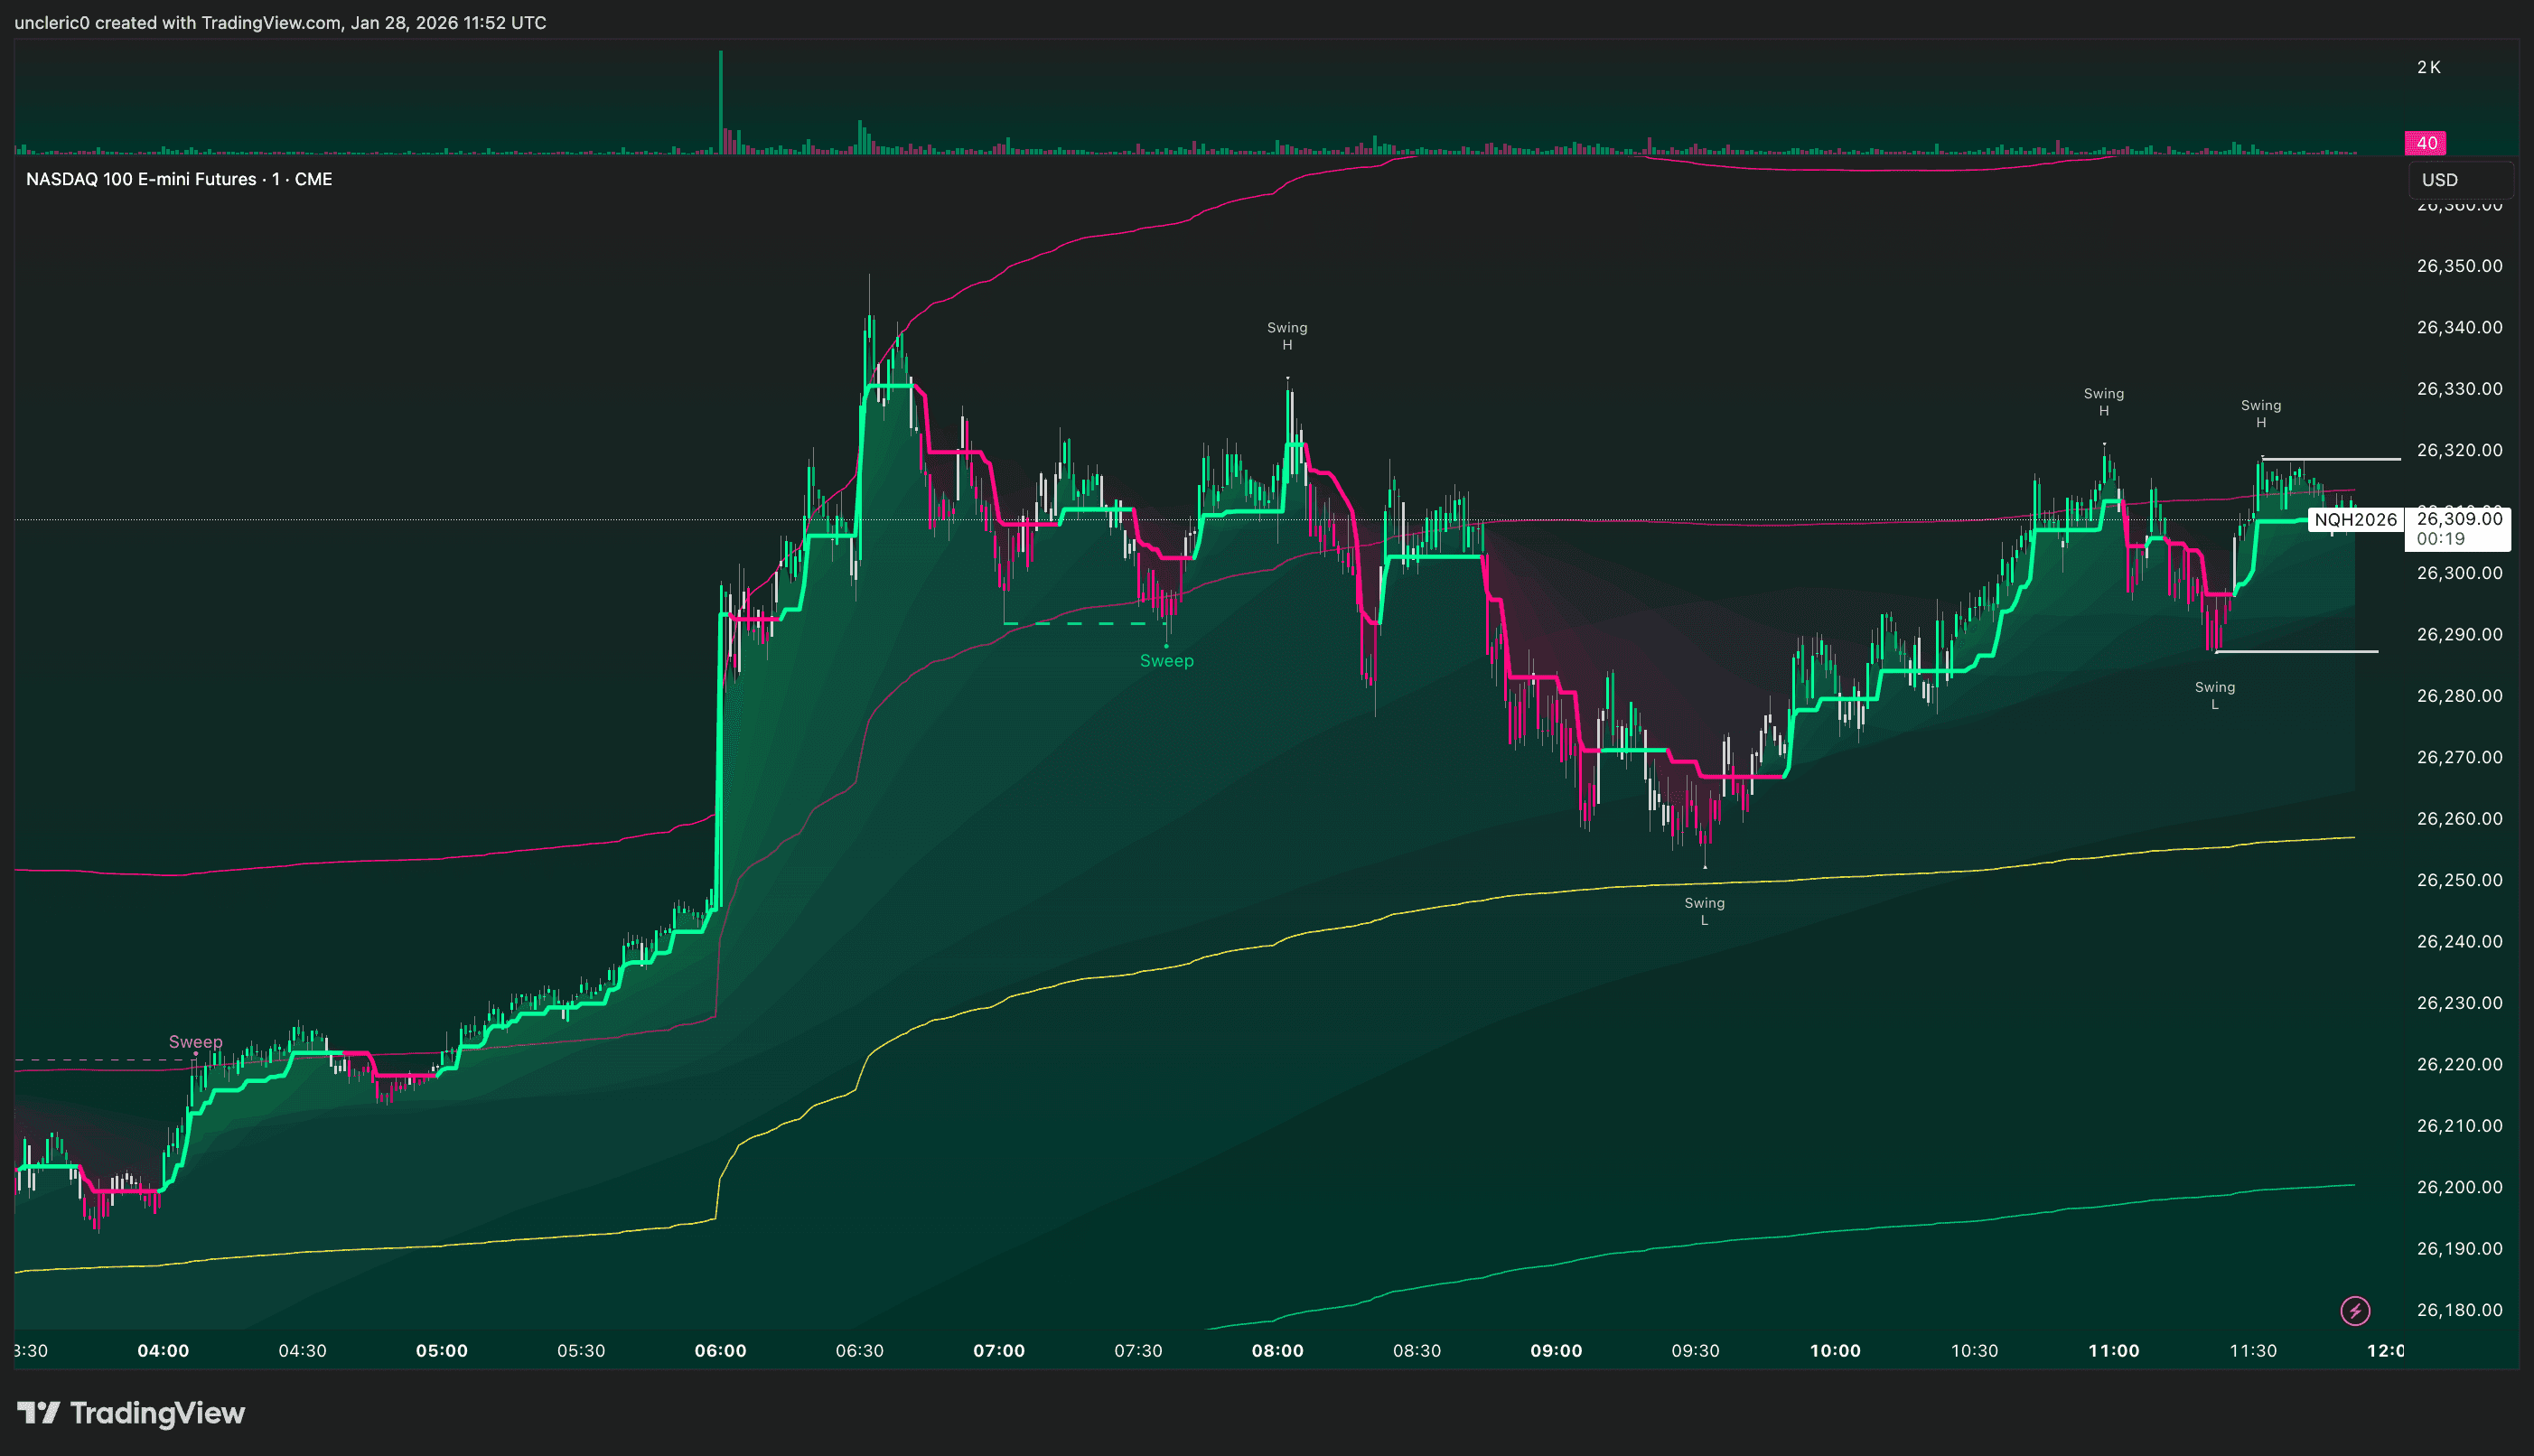
Task: Click the pink lightning bolt icon
Action: click(x=2355, y=1310)
